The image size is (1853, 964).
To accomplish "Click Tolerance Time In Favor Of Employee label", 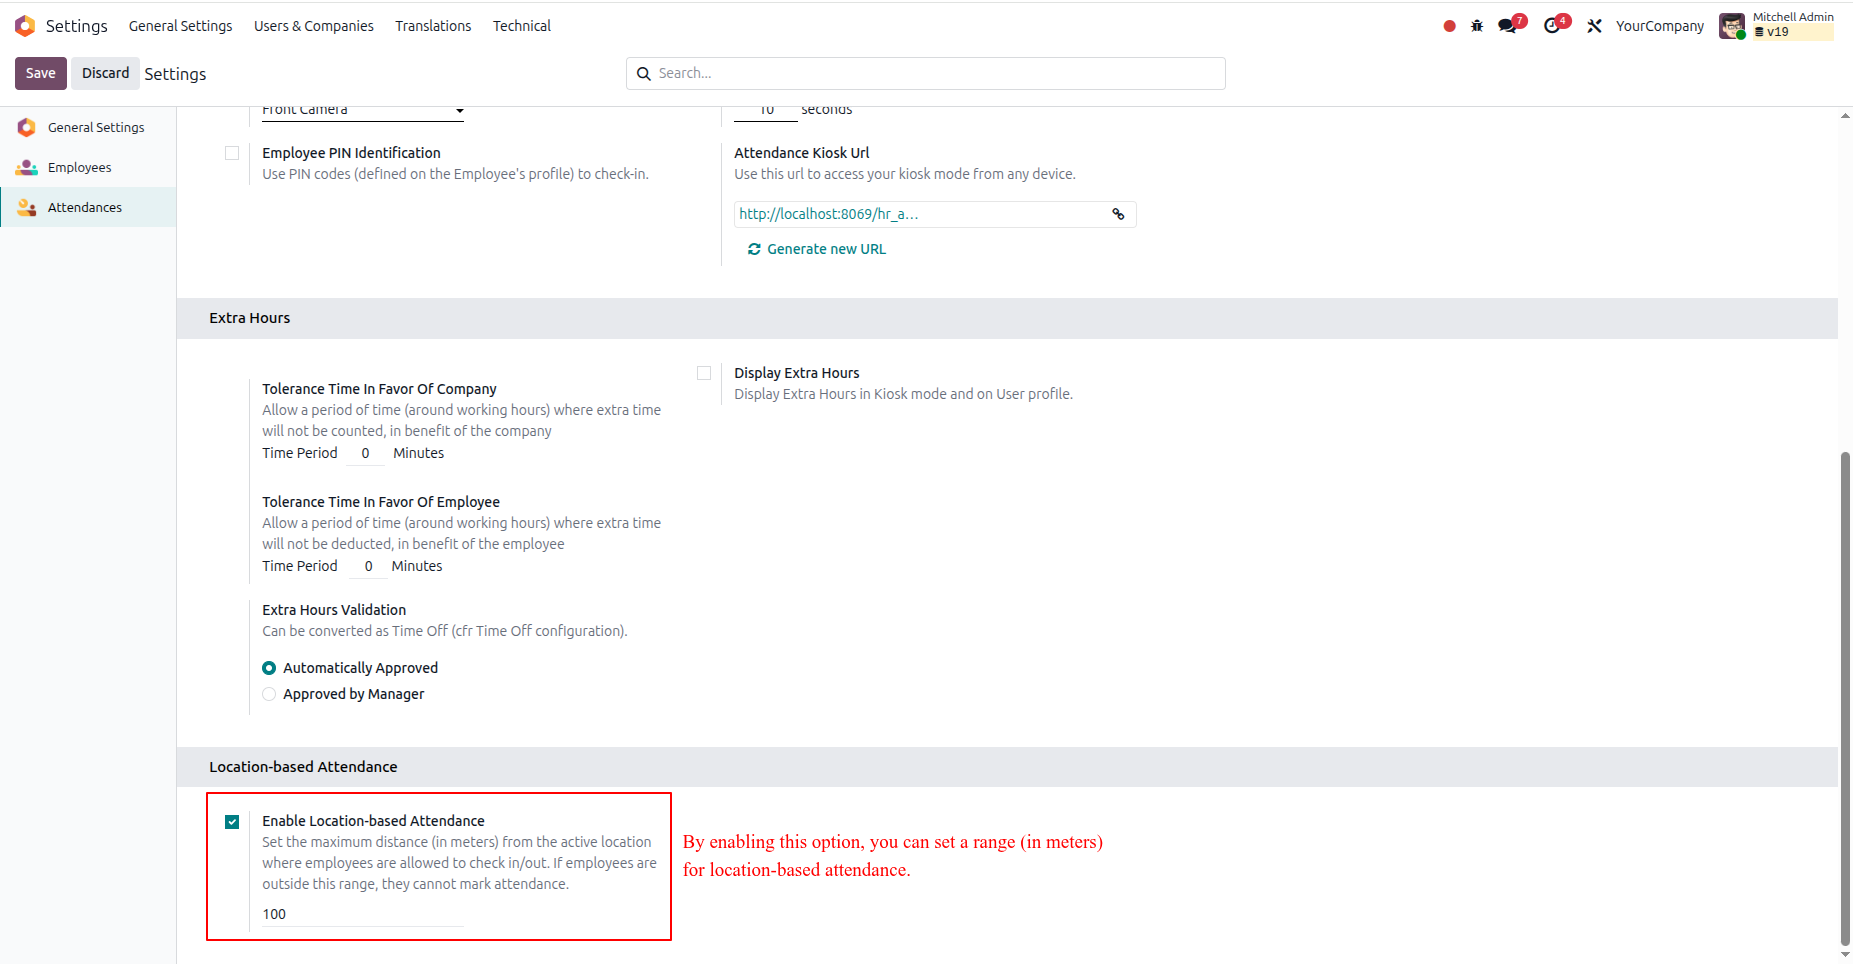I will tap(381, 502).
